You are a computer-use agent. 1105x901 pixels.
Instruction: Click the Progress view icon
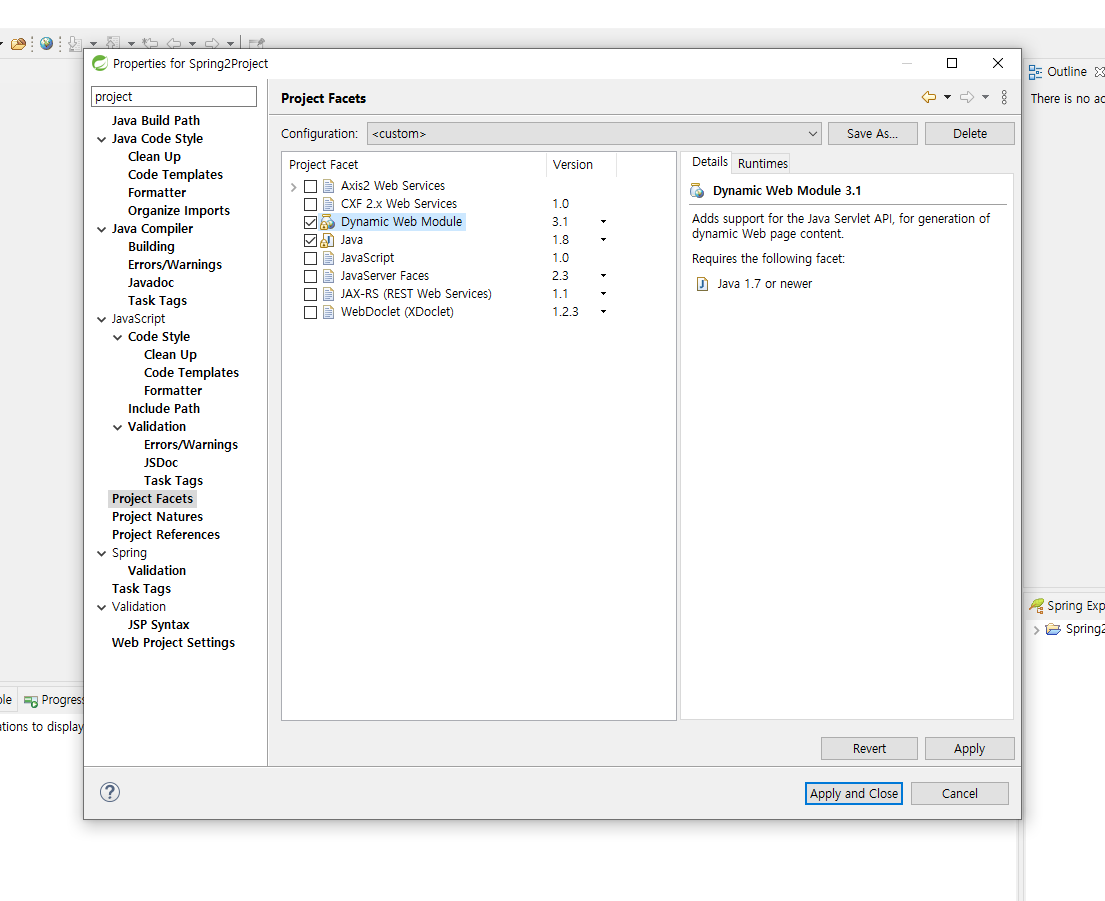[x=30, y=701]
